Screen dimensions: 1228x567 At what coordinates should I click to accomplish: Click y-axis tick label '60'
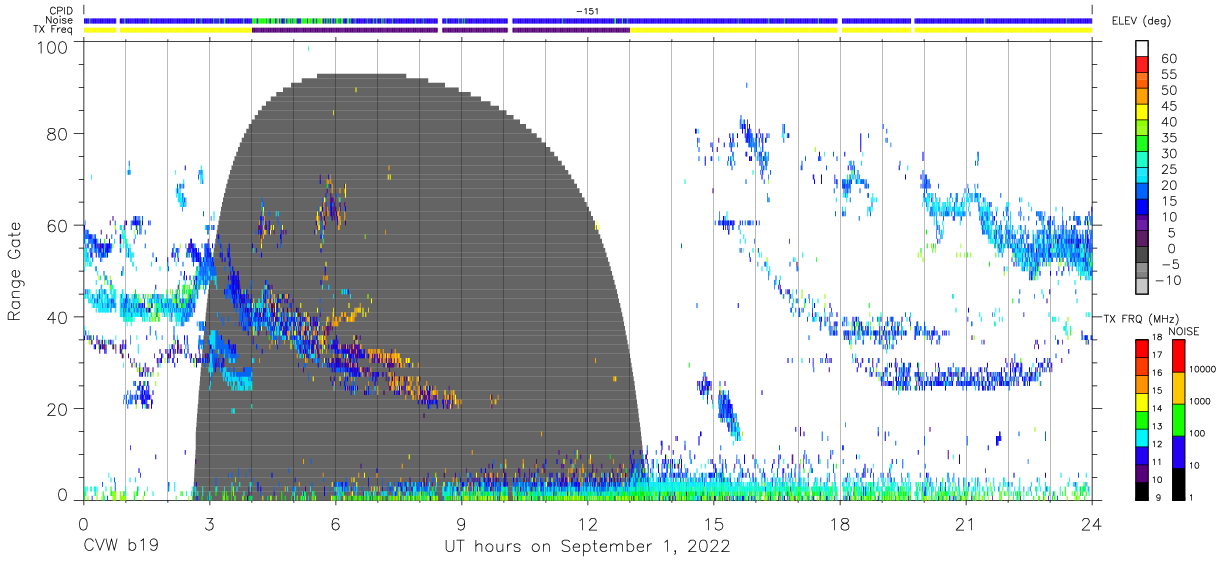58,226
